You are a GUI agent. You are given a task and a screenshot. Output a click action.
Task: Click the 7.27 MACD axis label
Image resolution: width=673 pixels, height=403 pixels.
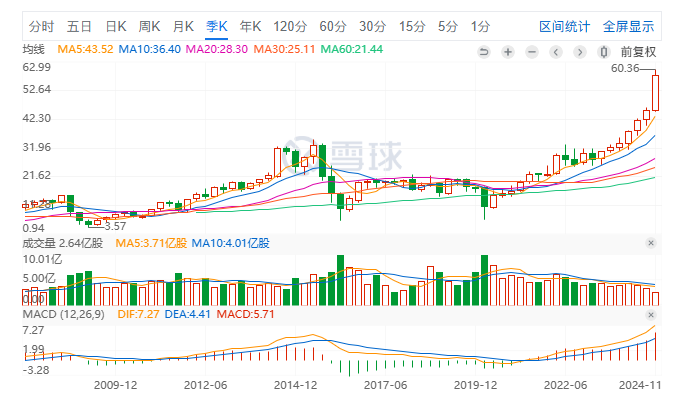click(33, 330)
